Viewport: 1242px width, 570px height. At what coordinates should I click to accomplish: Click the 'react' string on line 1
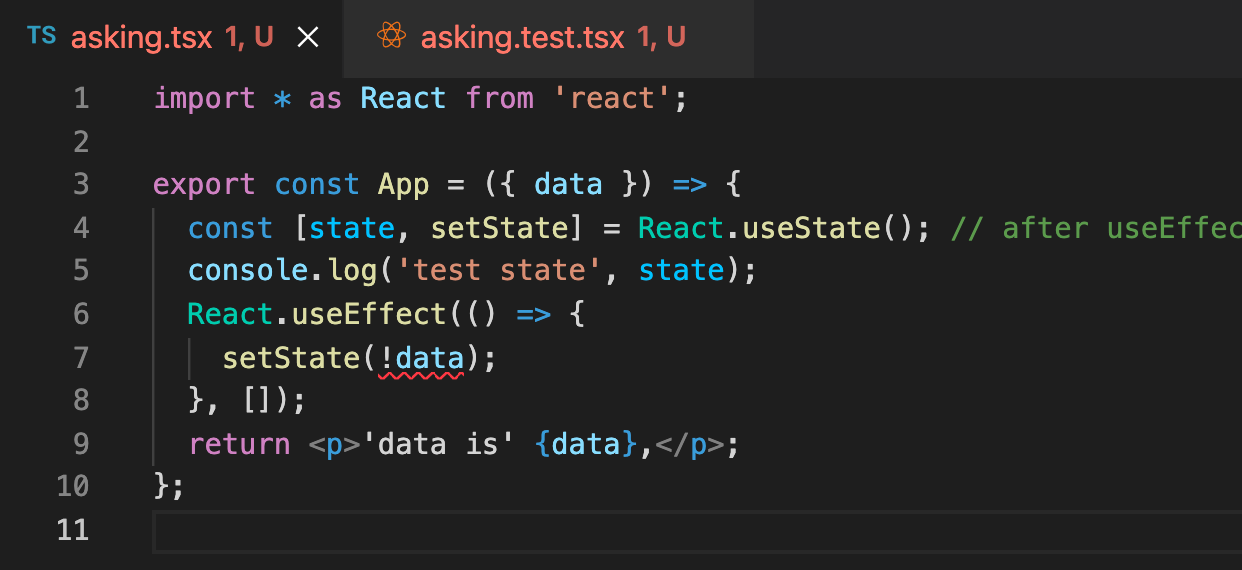611,99
